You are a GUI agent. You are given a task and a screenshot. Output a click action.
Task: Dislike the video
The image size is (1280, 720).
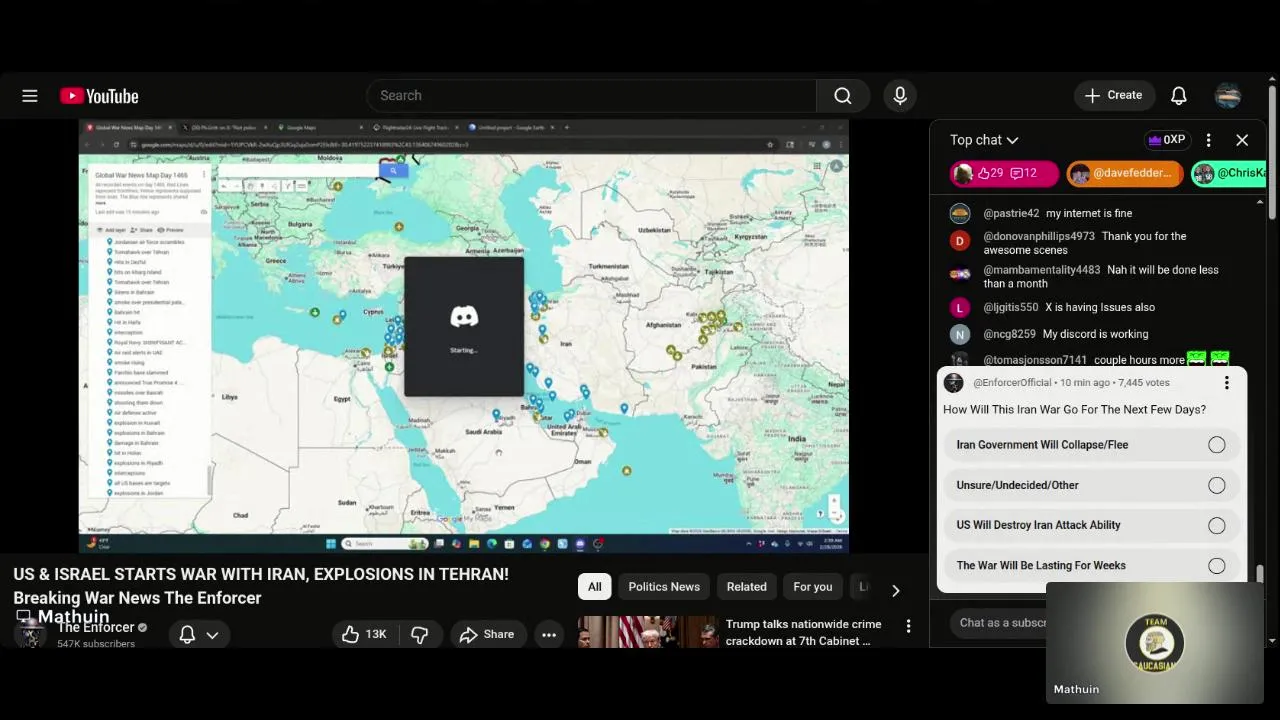pyautogui.click(x=420, y=634)
